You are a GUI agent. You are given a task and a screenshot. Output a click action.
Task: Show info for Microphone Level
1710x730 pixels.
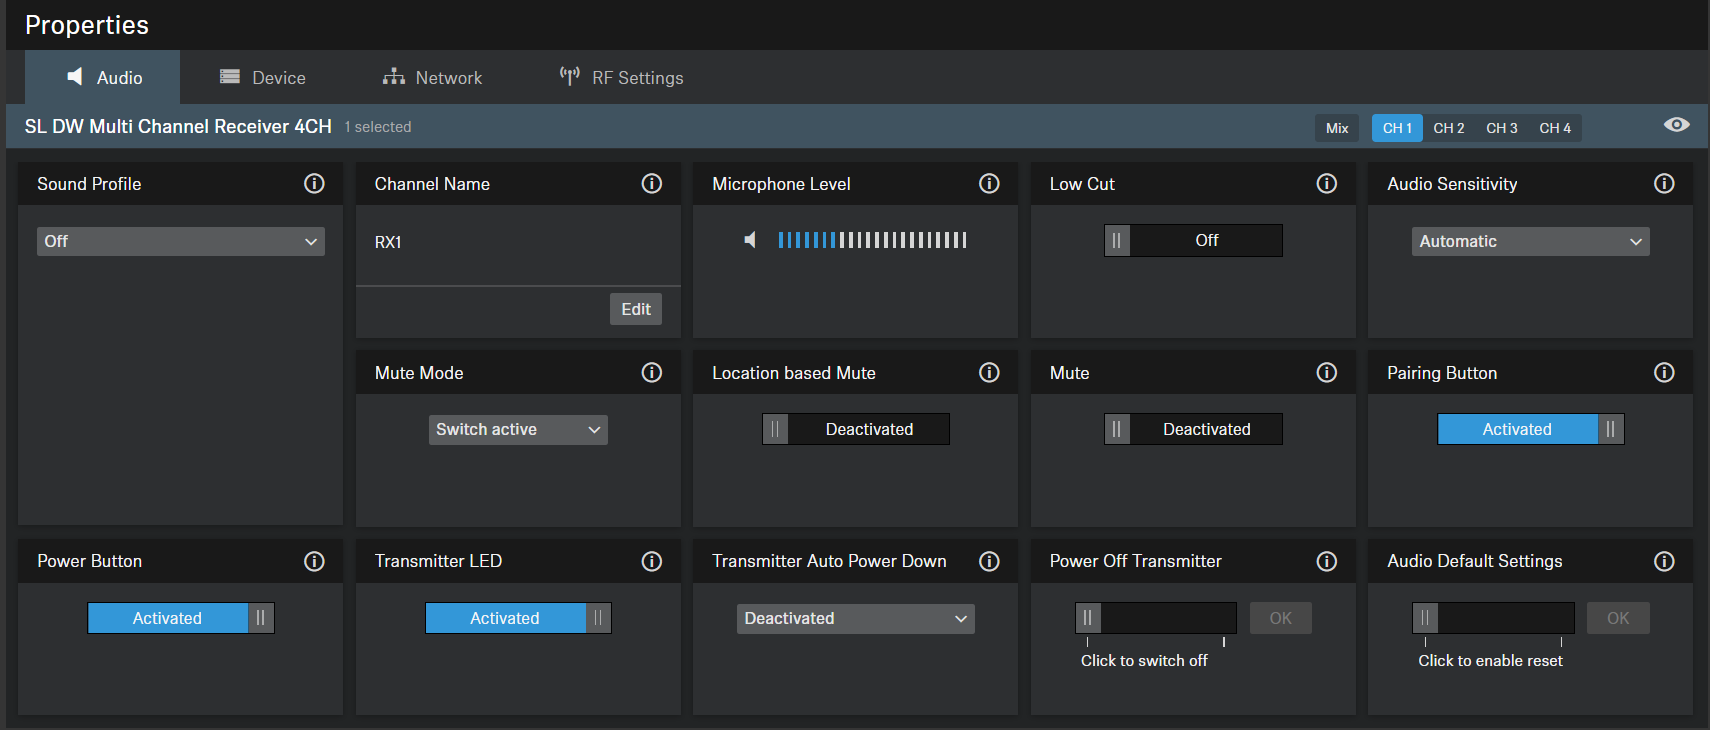(989, 184)
